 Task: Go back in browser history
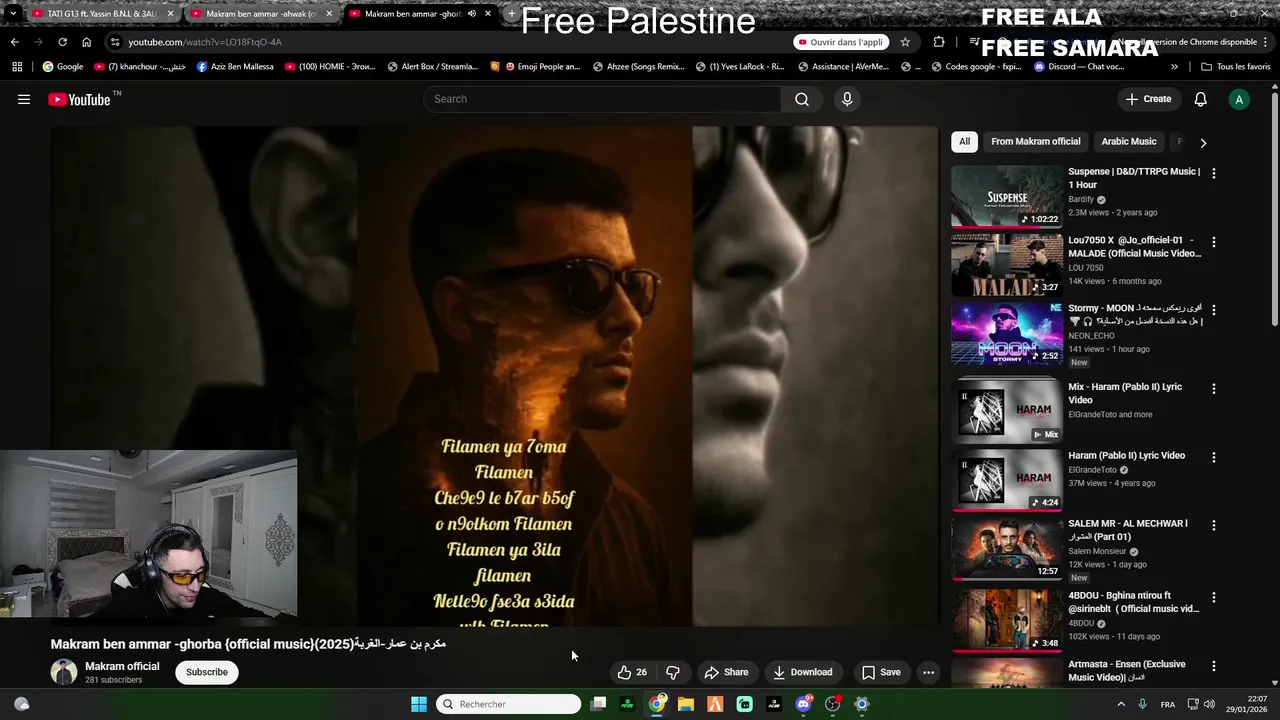click(x=14, y=42)
